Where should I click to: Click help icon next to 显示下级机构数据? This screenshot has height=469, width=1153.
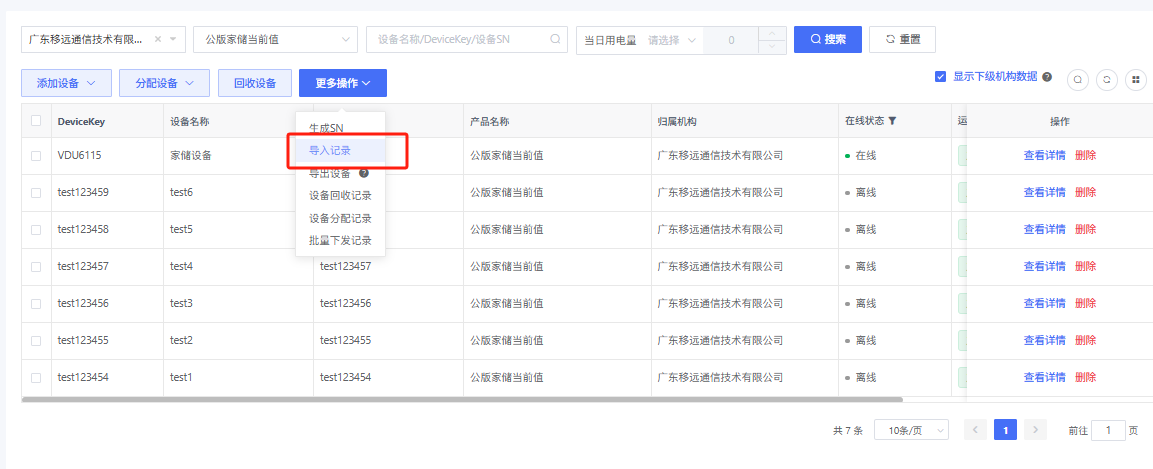(x=1047, y=76)
